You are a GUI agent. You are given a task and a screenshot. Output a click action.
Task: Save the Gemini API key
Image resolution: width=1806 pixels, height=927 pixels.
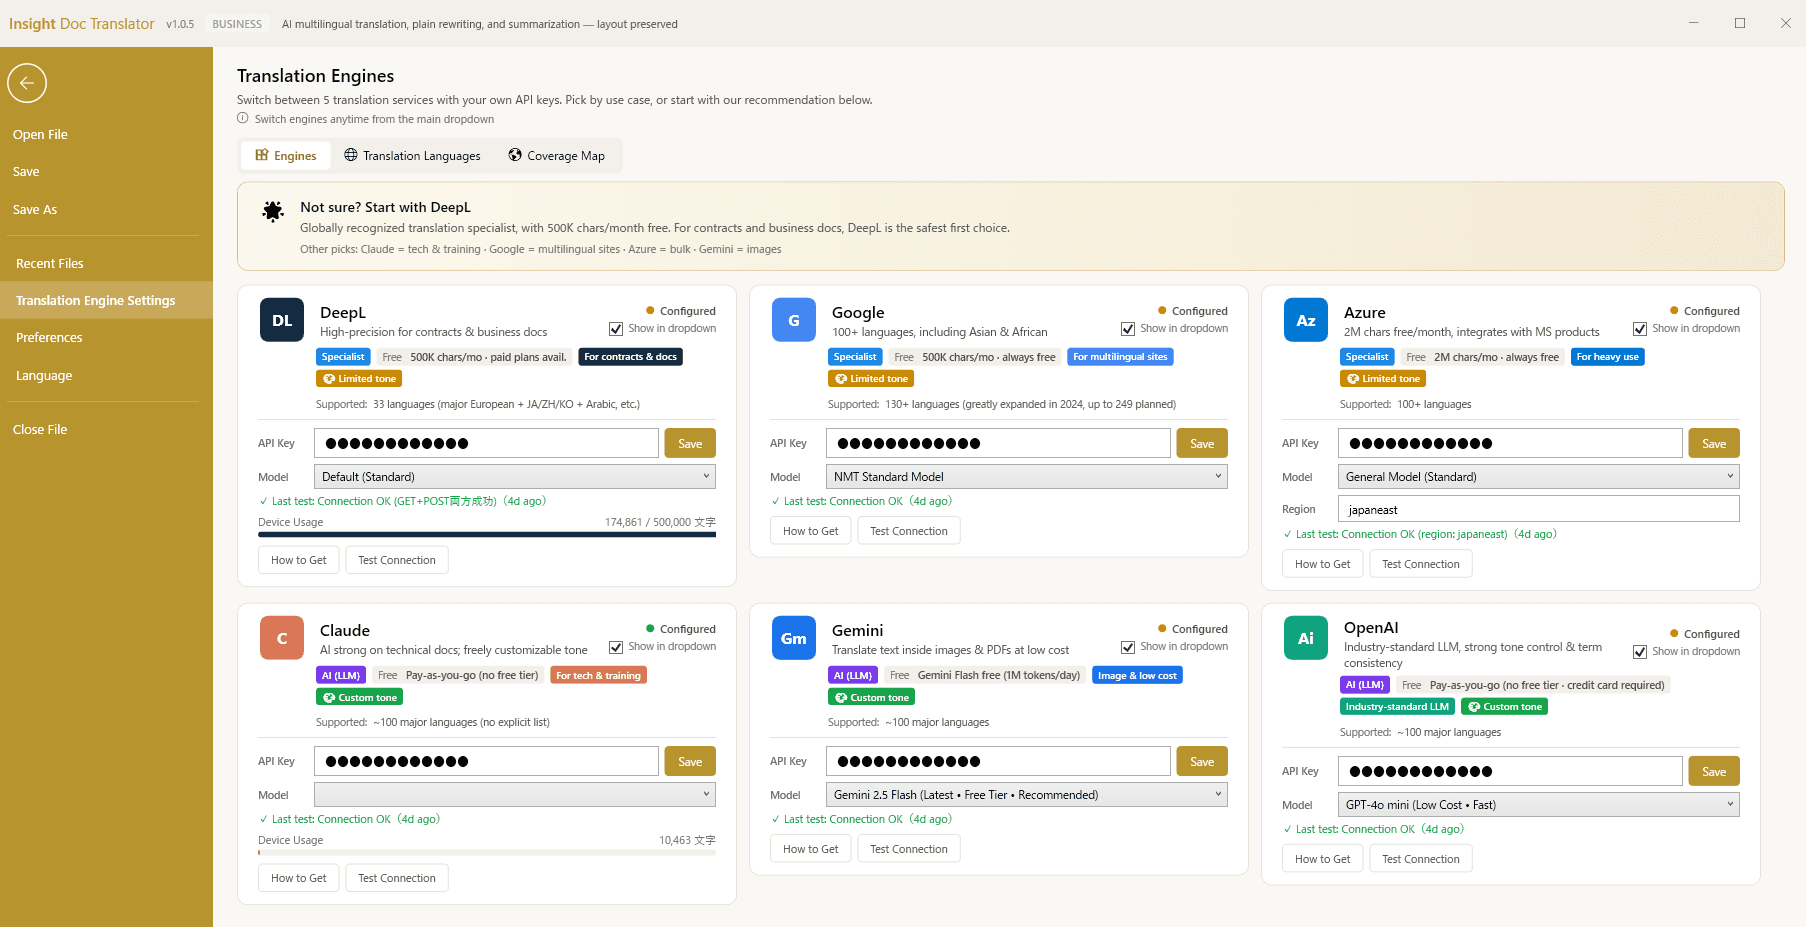(1202, 761)
